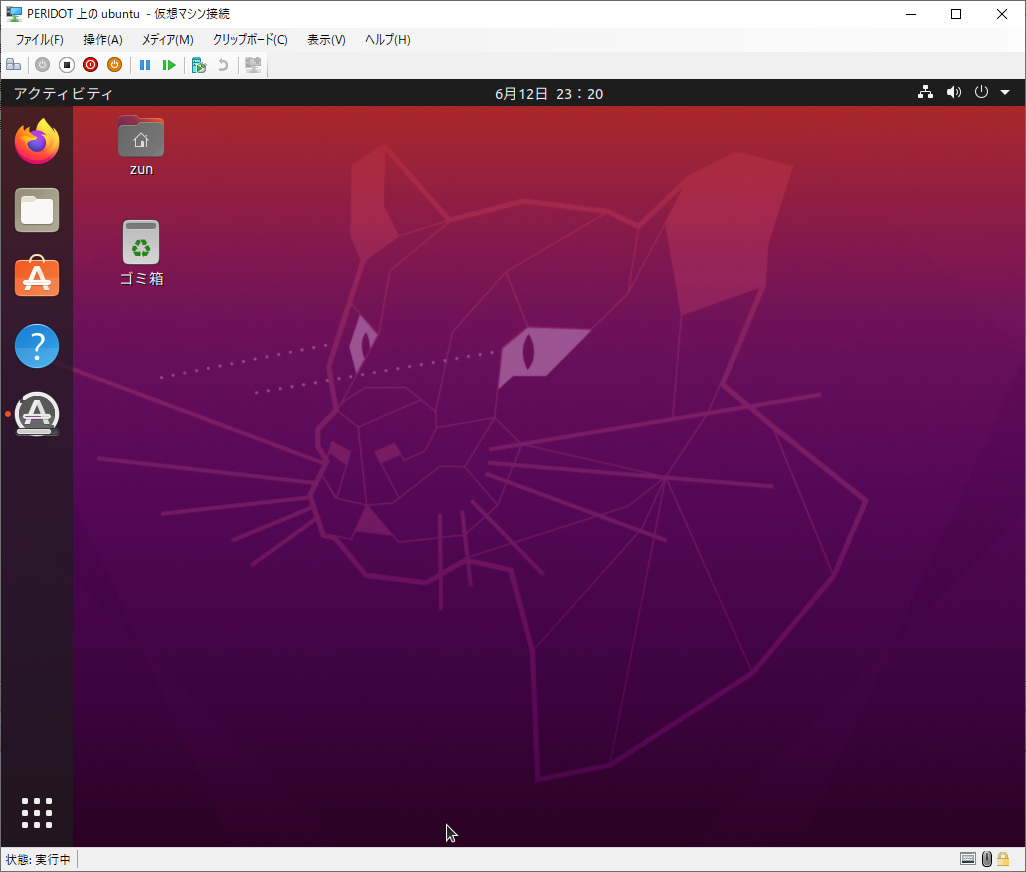This screenshot has height=872, width=1026.
Task: Toggle enhanced session mode icon
Action: coord(253,65)
